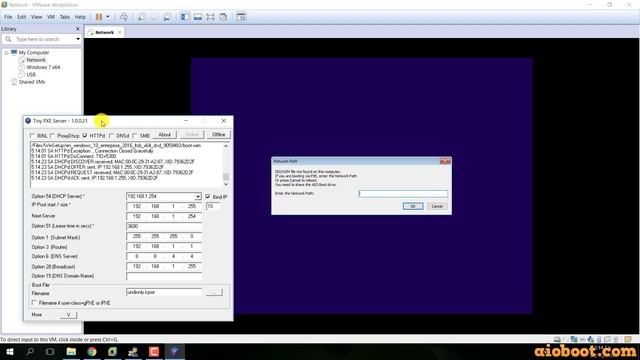Enter full screen mode via toolbar icon
This screenshot has height=360, width=640.
pyautogui.click(x=210, y=17)
